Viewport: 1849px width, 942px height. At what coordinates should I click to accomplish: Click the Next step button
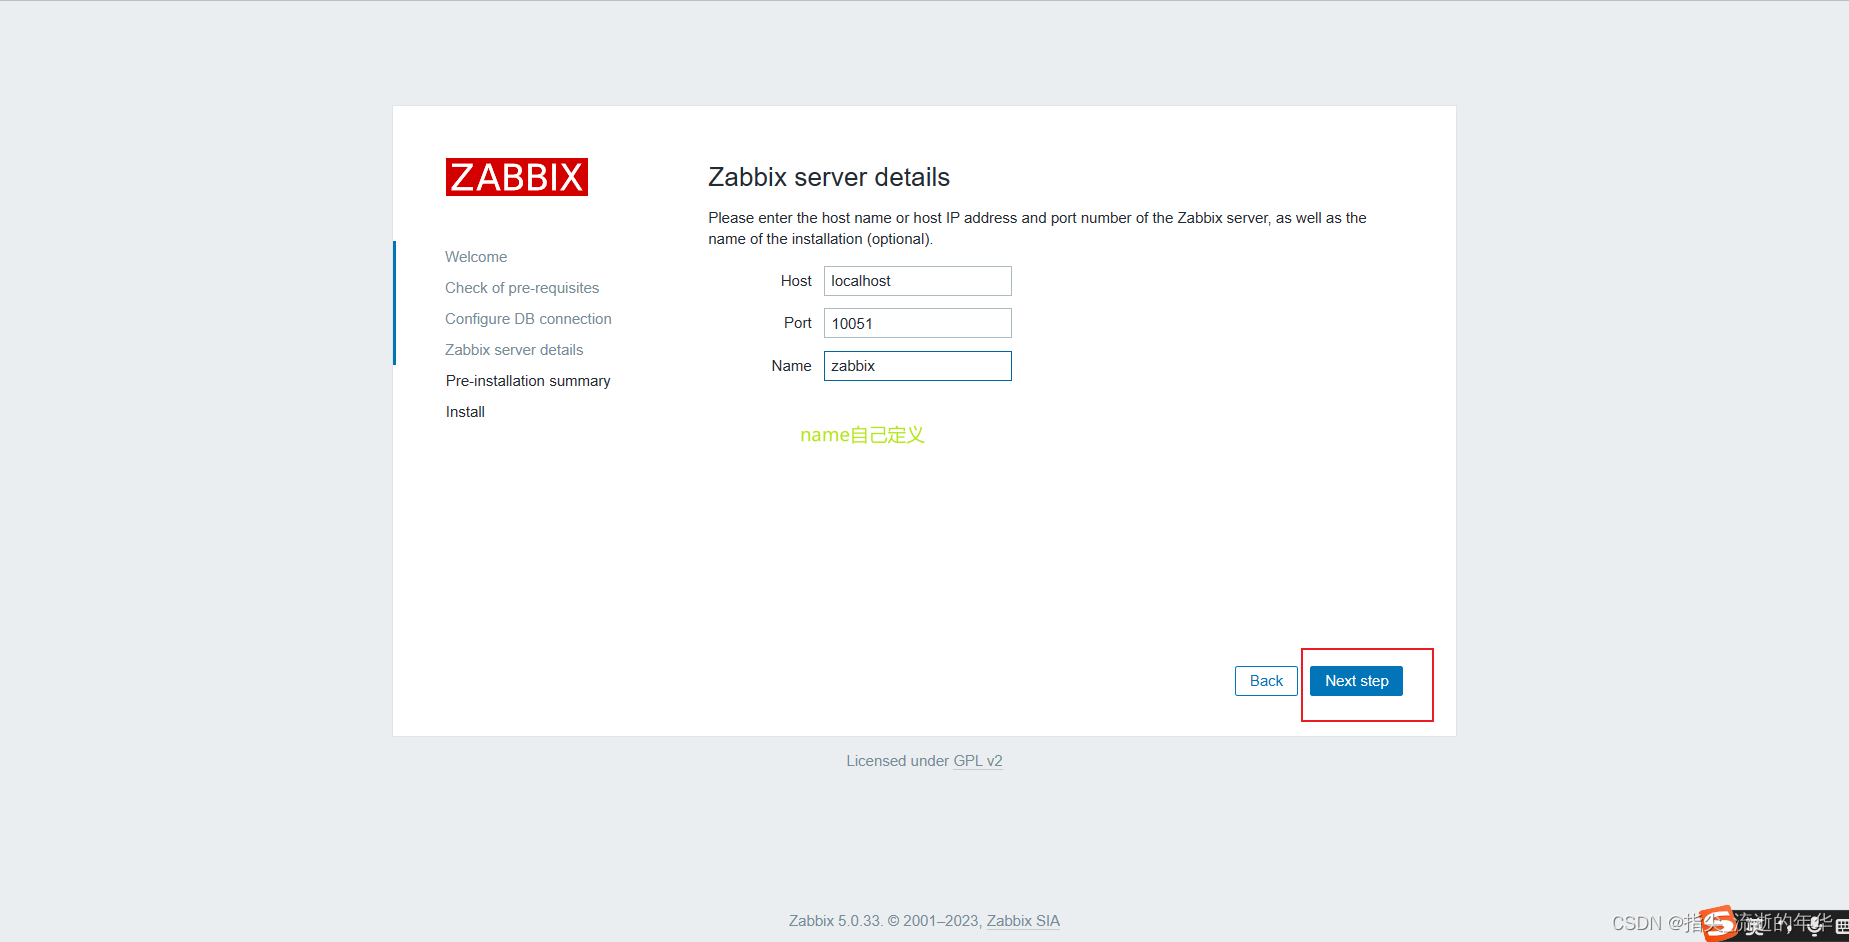(1356, 681)
